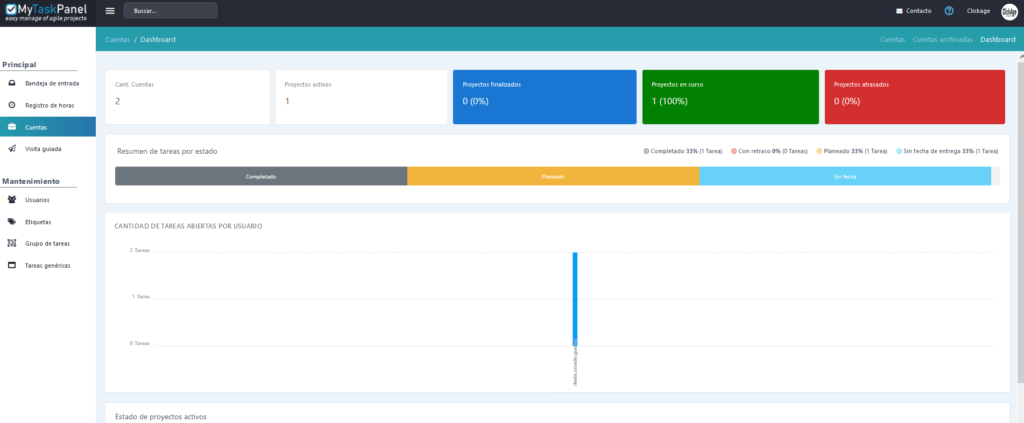Open the green Proyectos en curso card

[x=730, y=97]
